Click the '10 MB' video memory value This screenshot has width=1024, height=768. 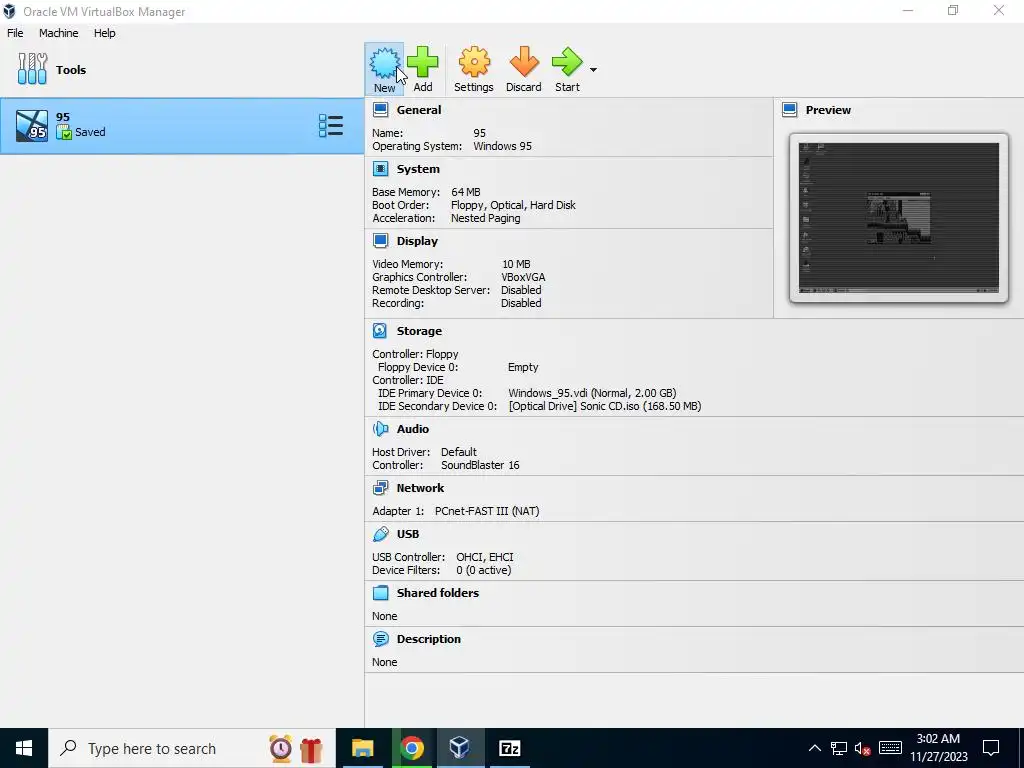tap(516, 264)
